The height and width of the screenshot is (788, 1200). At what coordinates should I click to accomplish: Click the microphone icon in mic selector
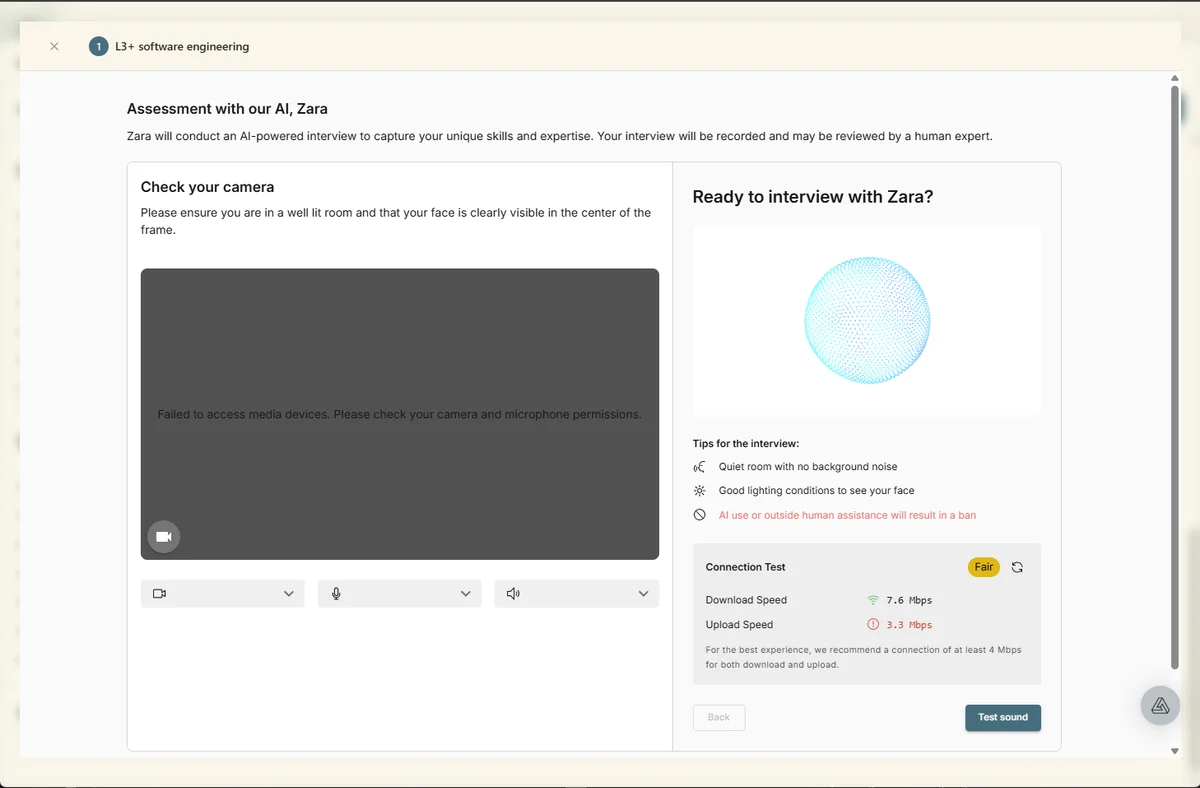pyautogui.click(x=336, y=594)
